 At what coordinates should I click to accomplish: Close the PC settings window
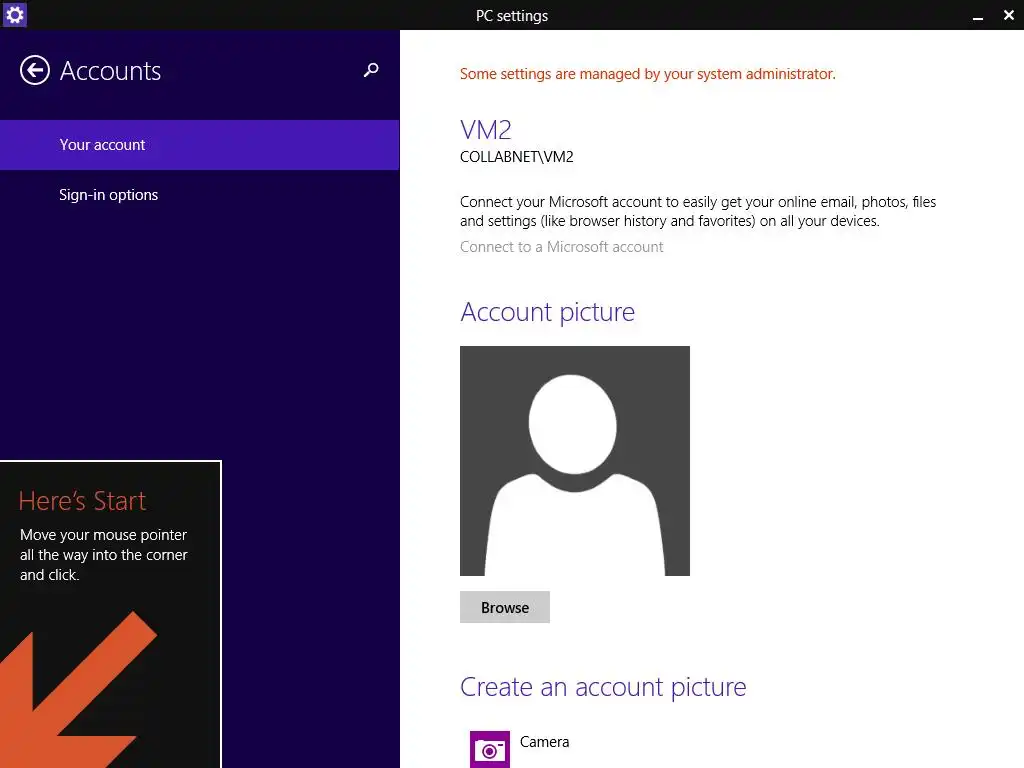tap(1008, 15)
